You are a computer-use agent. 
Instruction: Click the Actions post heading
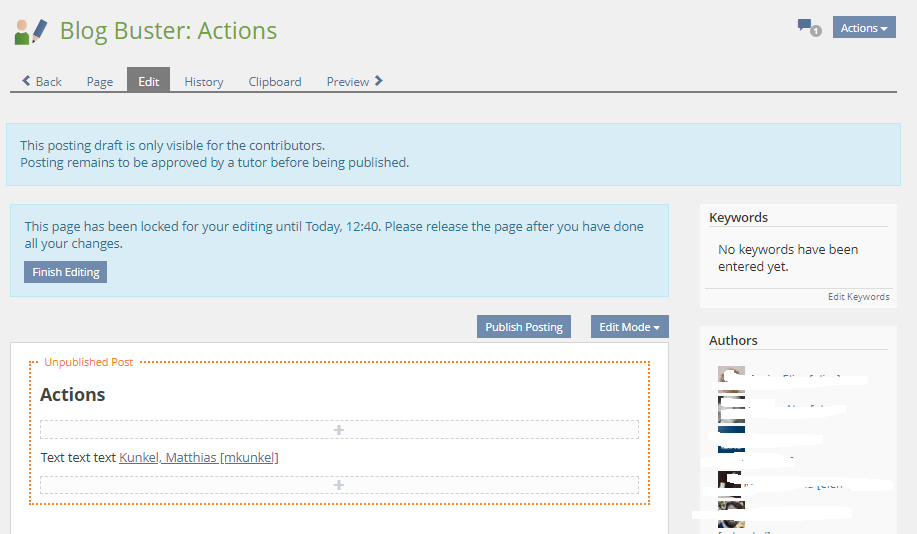(x=73, y=395)
